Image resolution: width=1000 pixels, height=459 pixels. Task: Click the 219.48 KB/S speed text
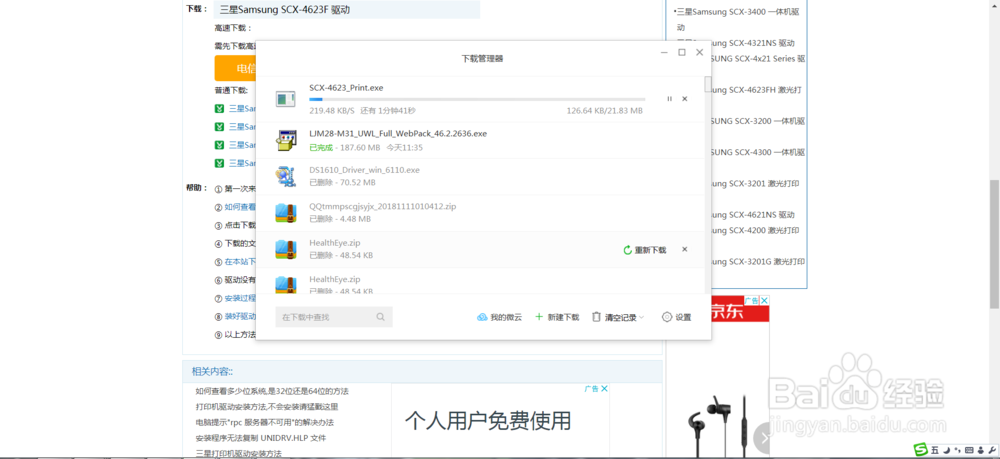point(332,111)
